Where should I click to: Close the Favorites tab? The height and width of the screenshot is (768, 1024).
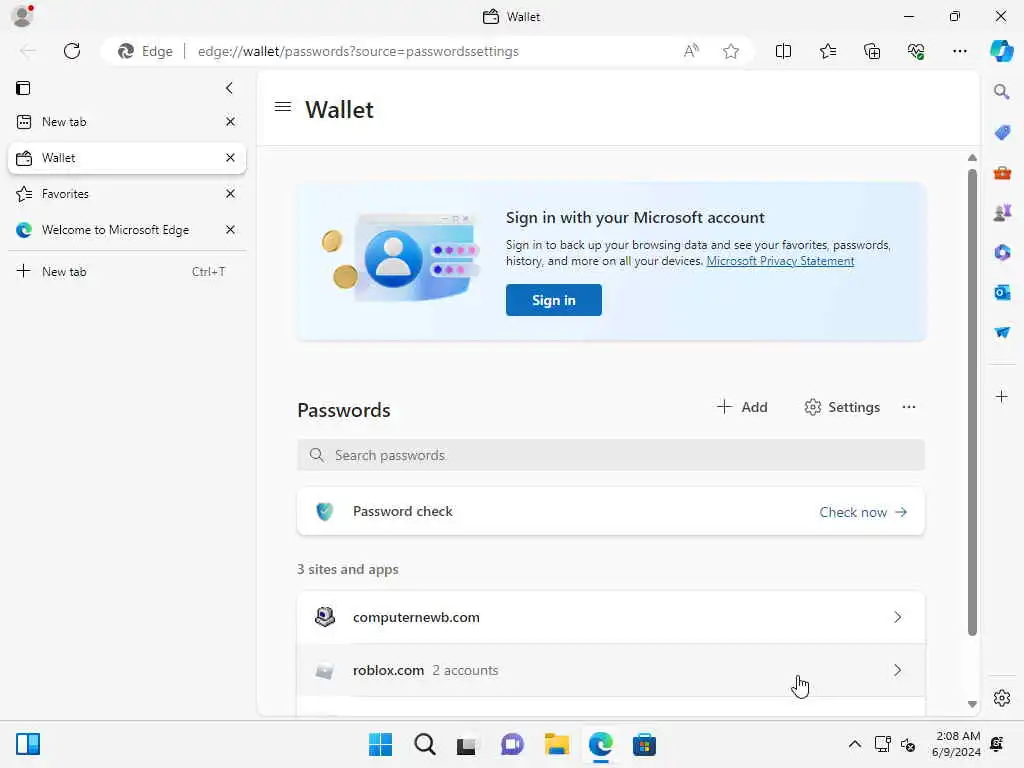[230, 194]
